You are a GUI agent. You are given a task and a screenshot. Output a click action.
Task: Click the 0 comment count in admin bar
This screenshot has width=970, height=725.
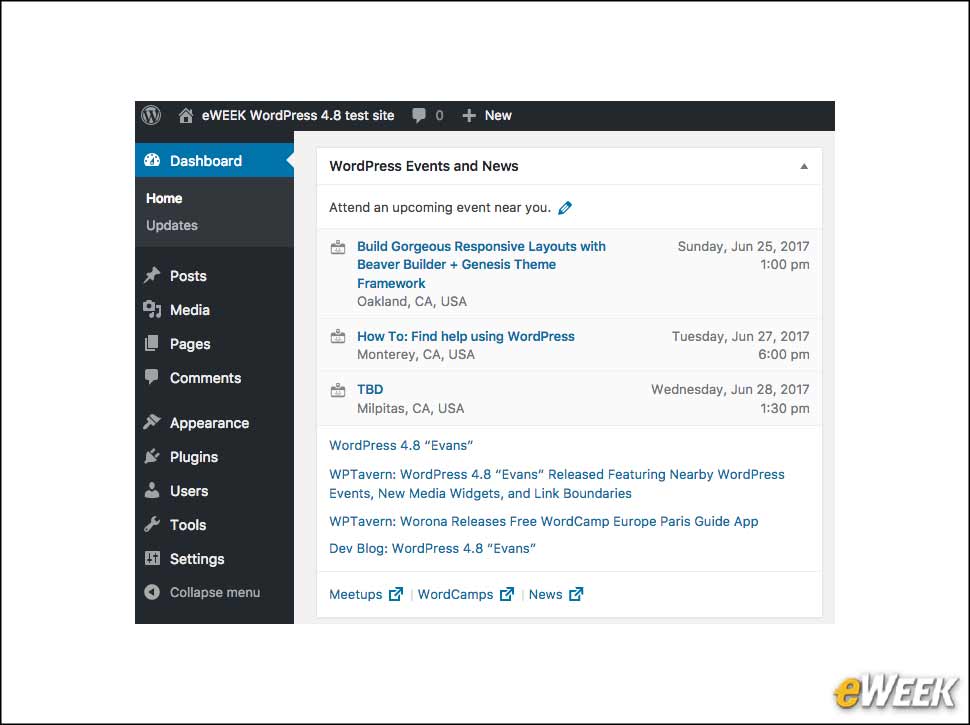click(439, 116)
